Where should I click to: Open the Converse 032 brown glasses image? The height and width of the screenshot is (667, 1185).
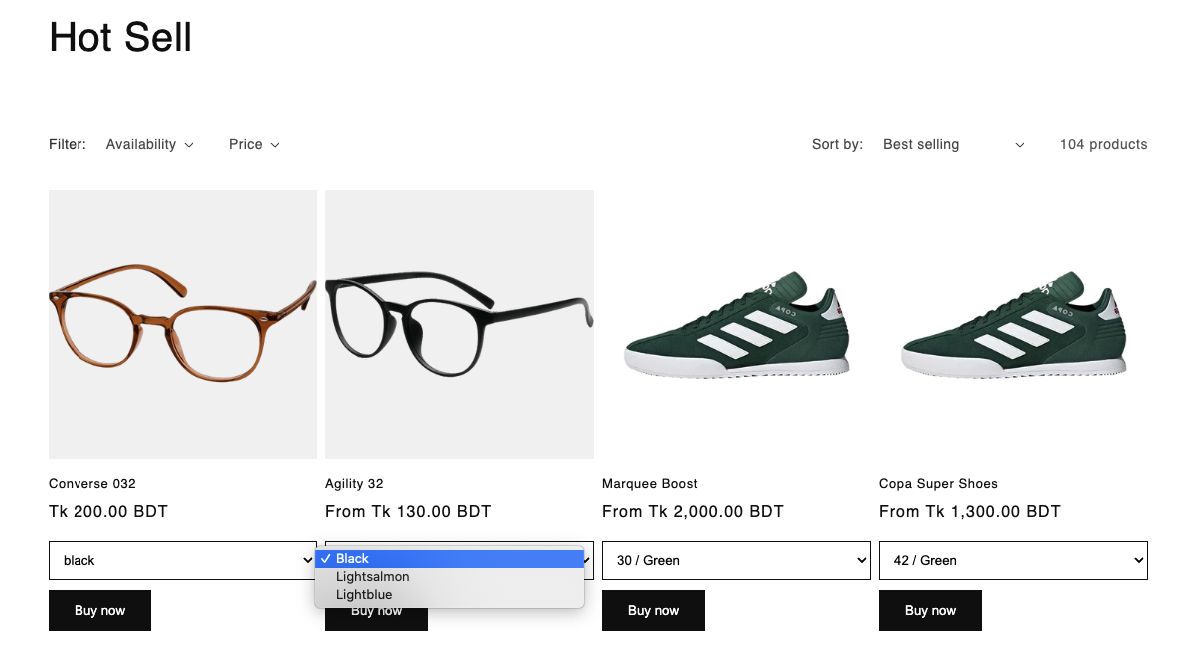coord(183,324)
